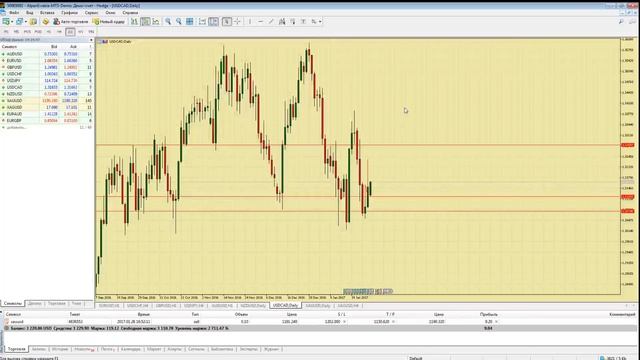Image resolution: width=640 pixels, height=360 pixels.
Task: Click the zoom in magnifier icon
Action: coord(168,21)
